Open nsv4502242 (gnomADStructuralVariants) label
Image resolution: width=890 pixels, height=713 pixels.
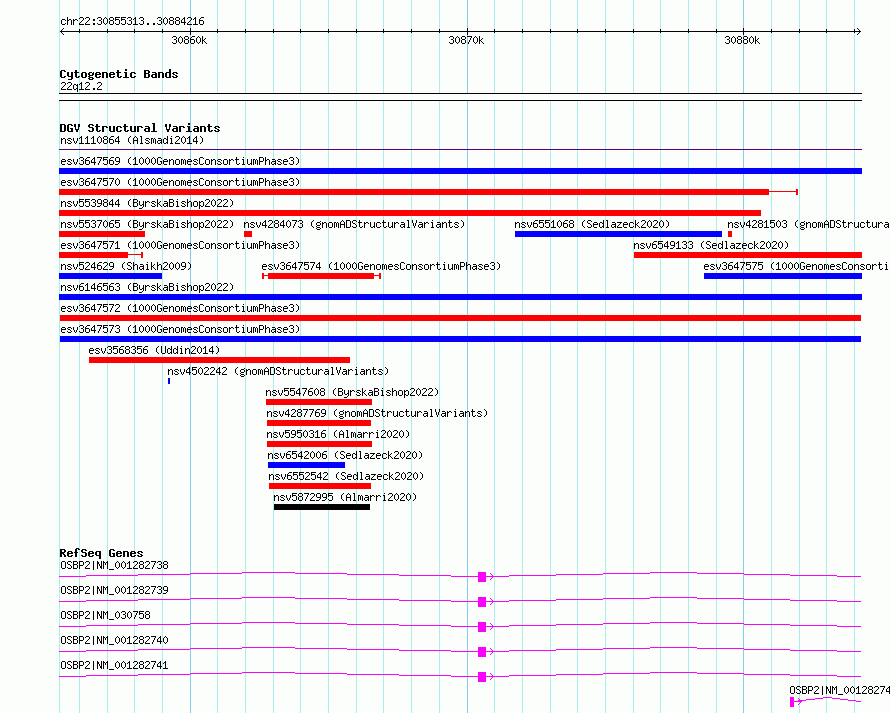pos(278,371)
